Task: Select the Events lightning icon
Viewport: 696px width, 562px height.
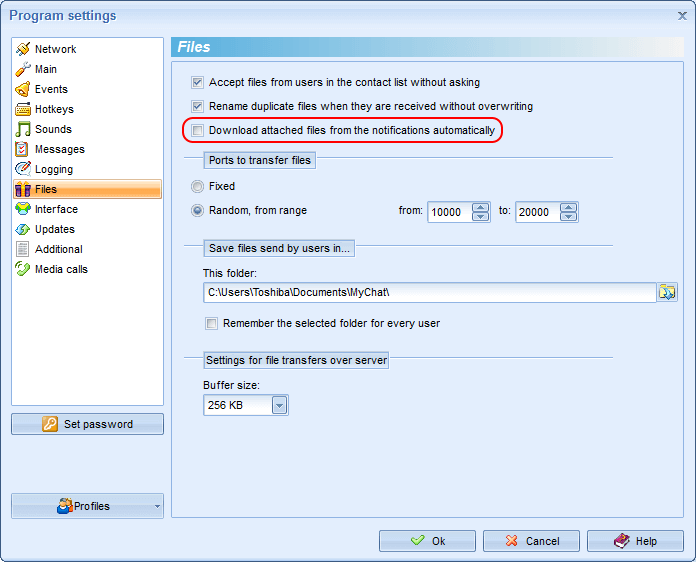Action: click(x=23, y=89)
